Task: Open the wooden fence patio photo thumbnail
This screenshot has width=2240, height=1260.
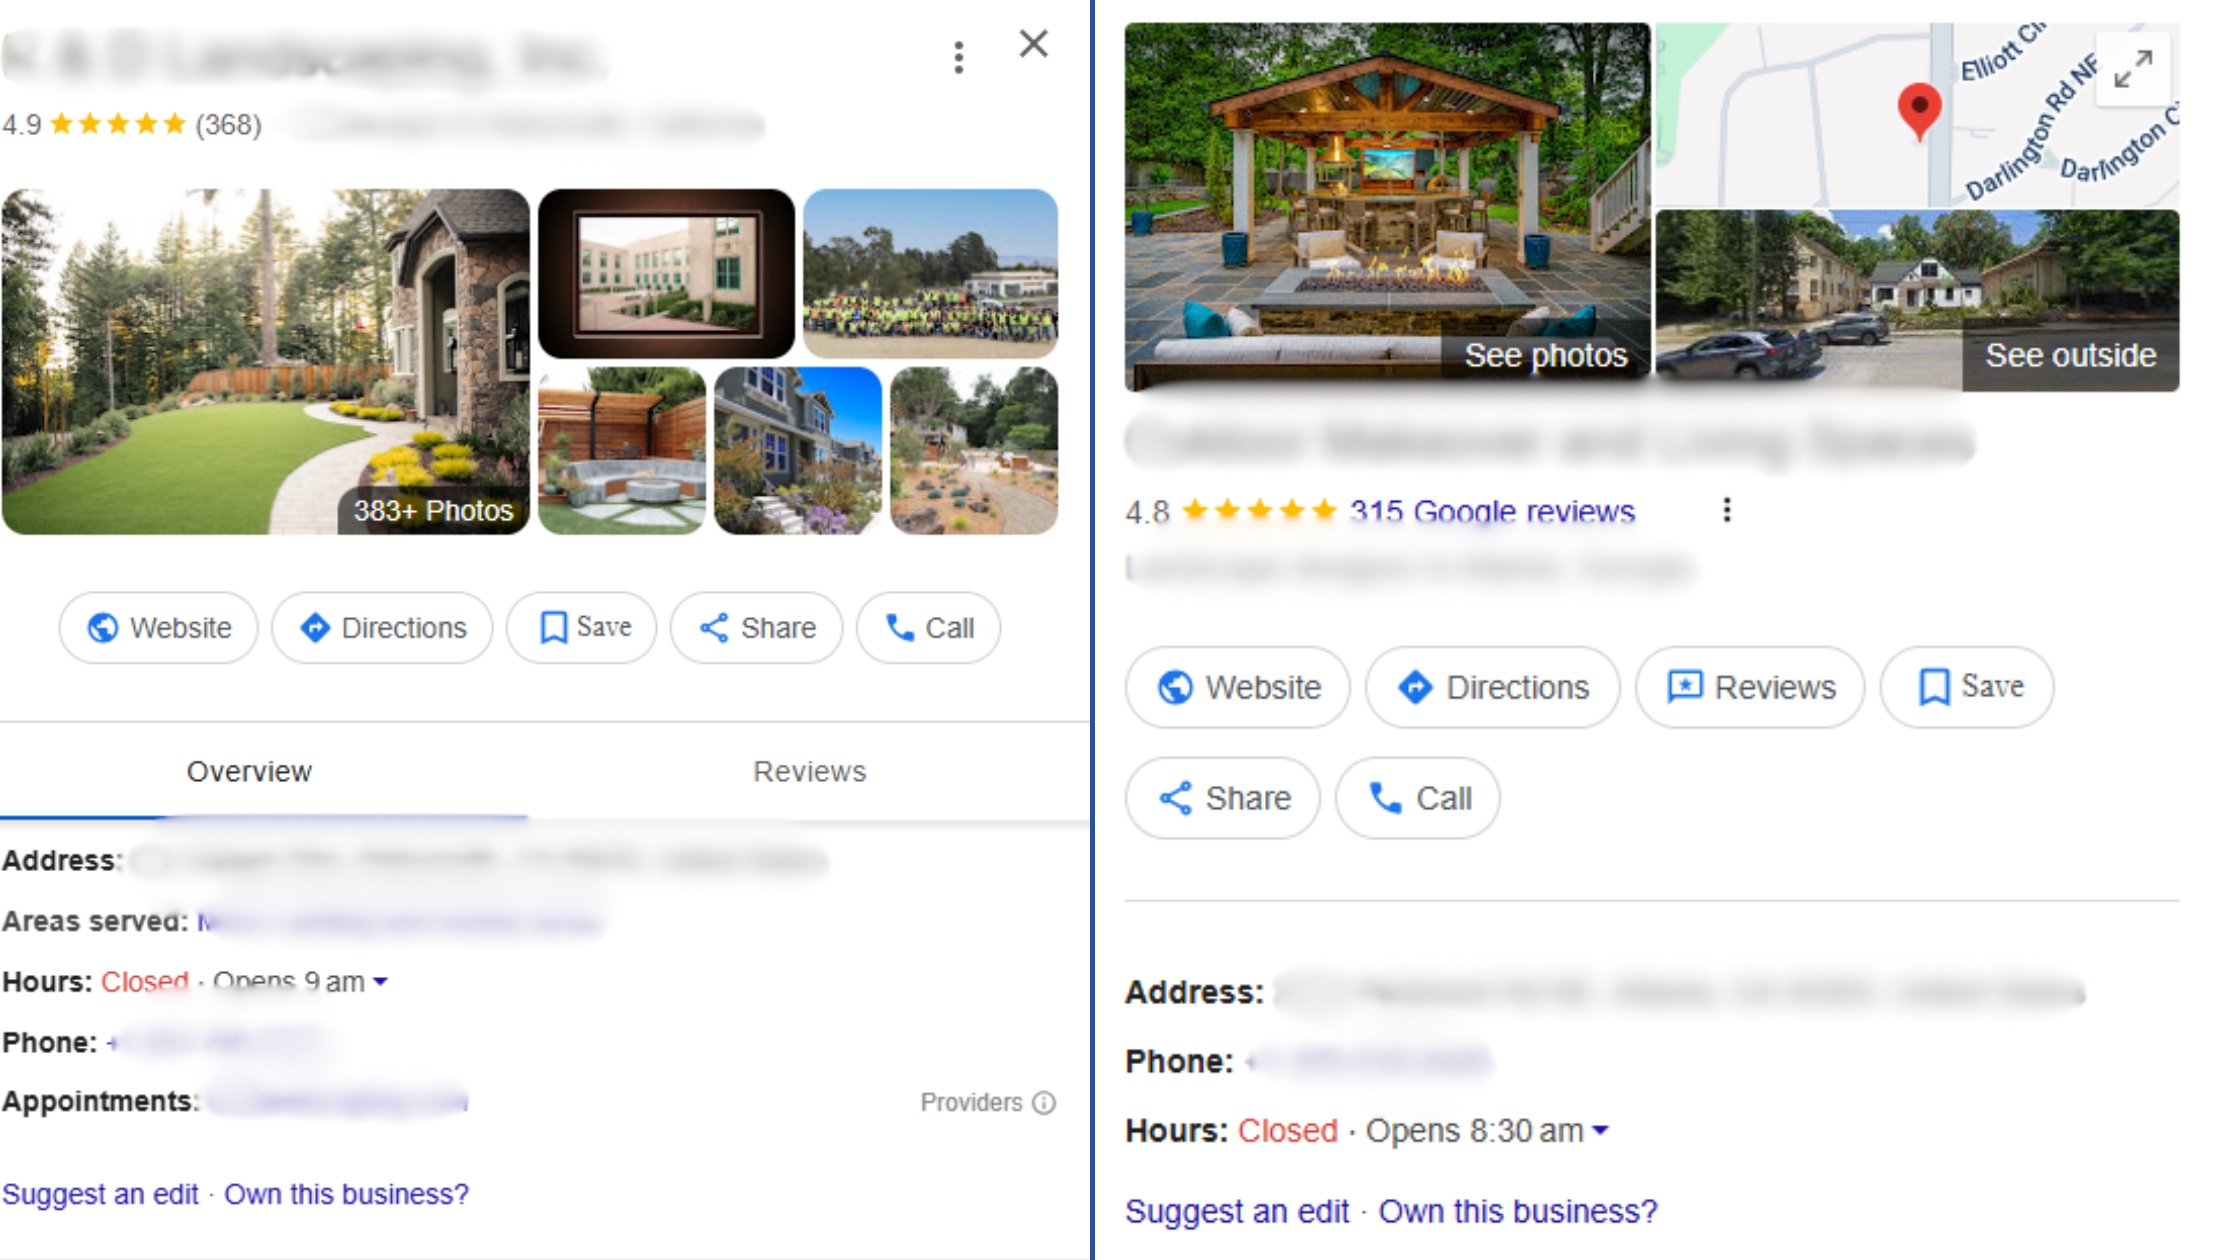Action: (622, 450)
